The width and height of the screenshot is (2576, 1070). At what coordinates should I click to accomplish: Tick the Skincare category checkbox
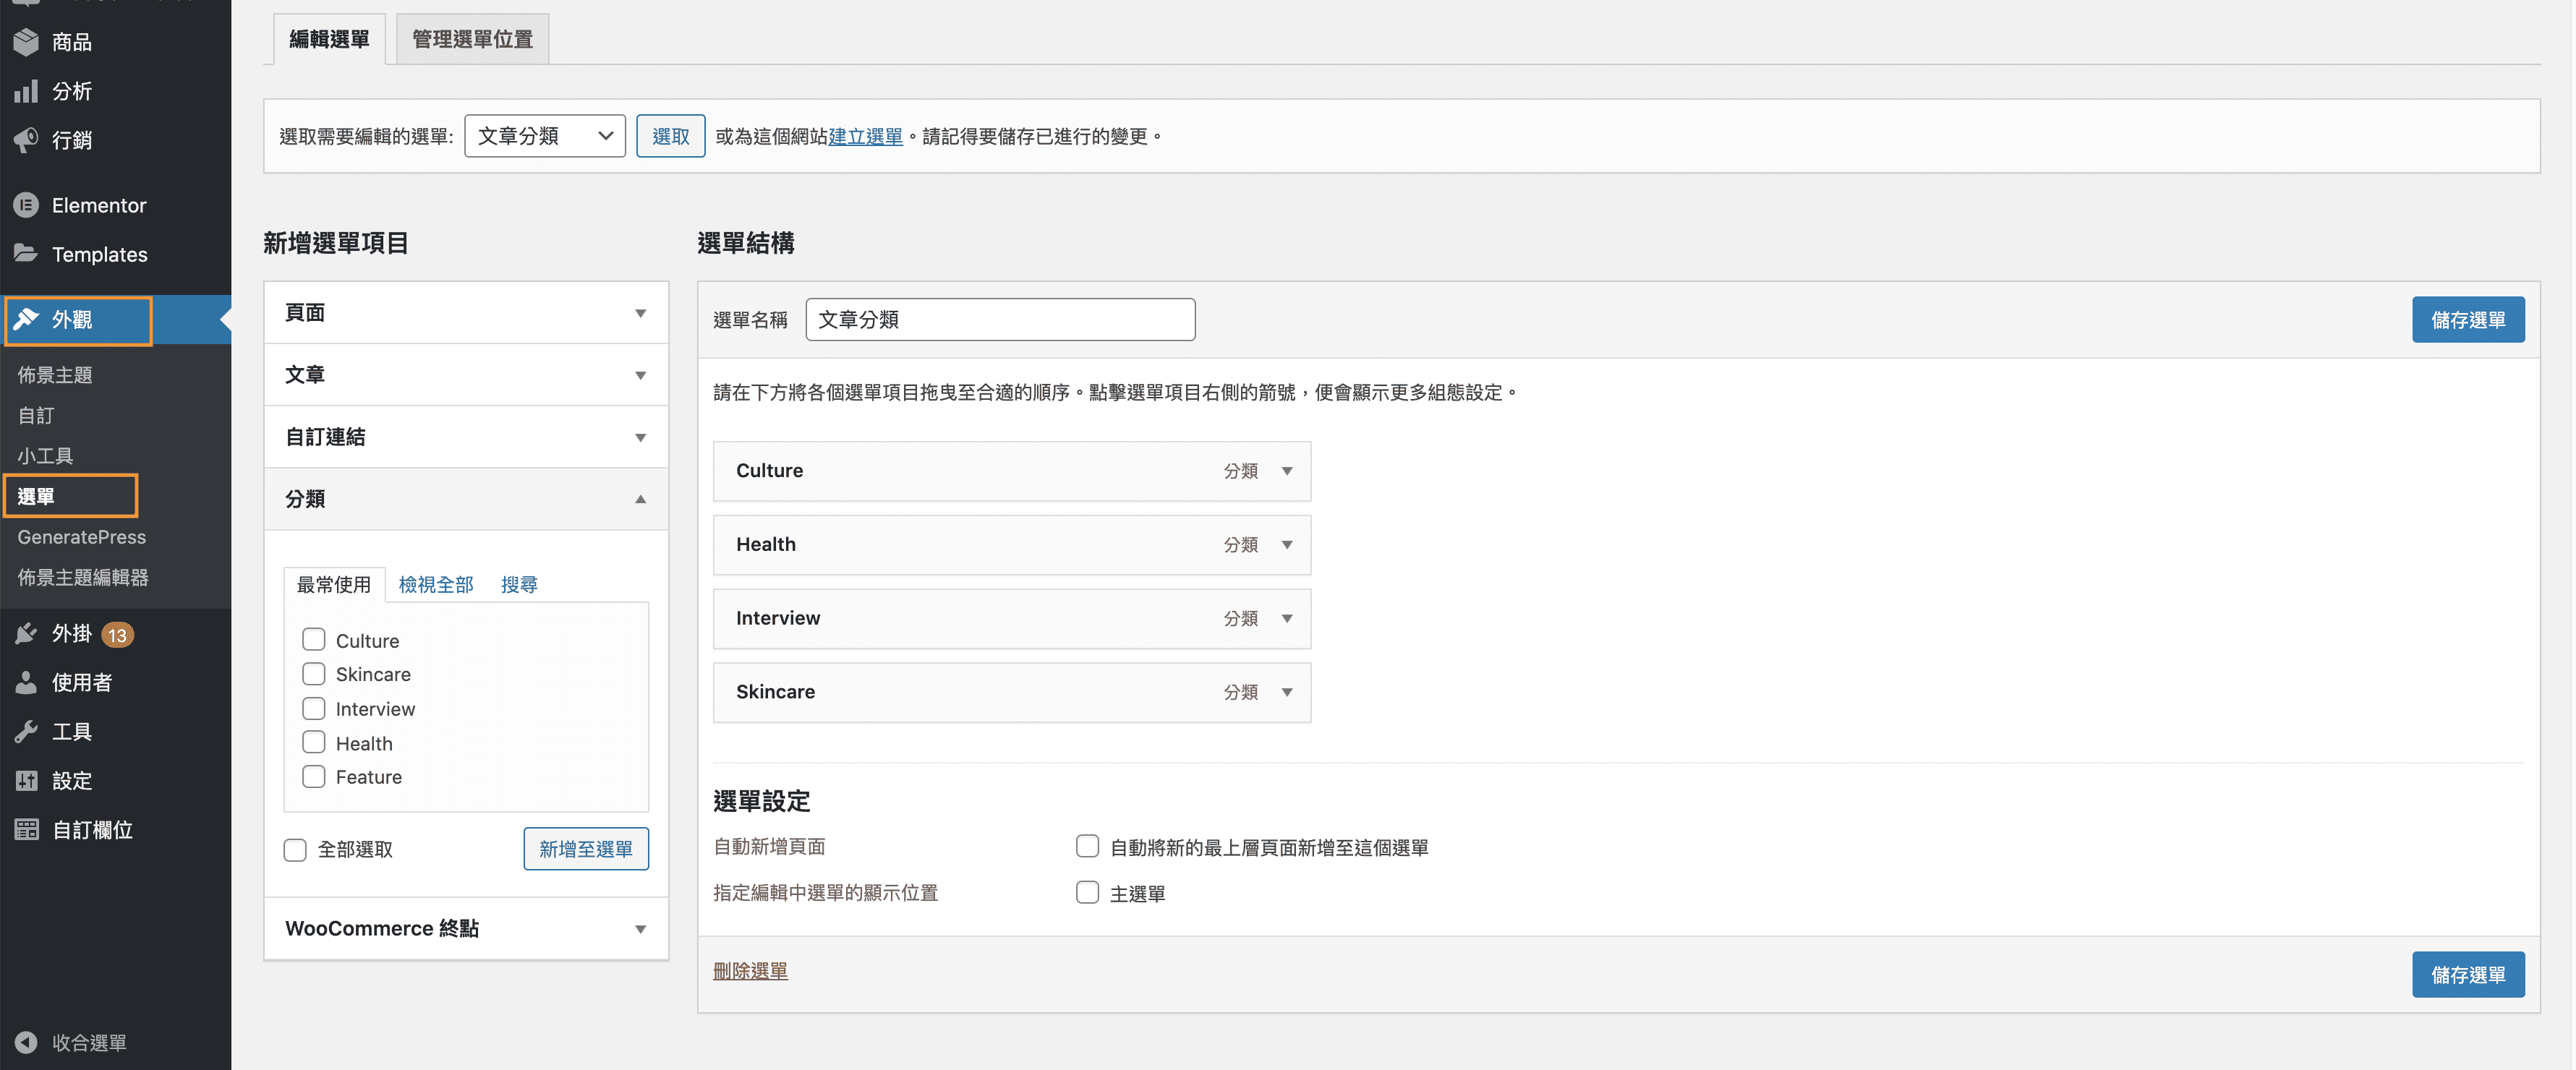pyautogui.click(x=314, y=674)
